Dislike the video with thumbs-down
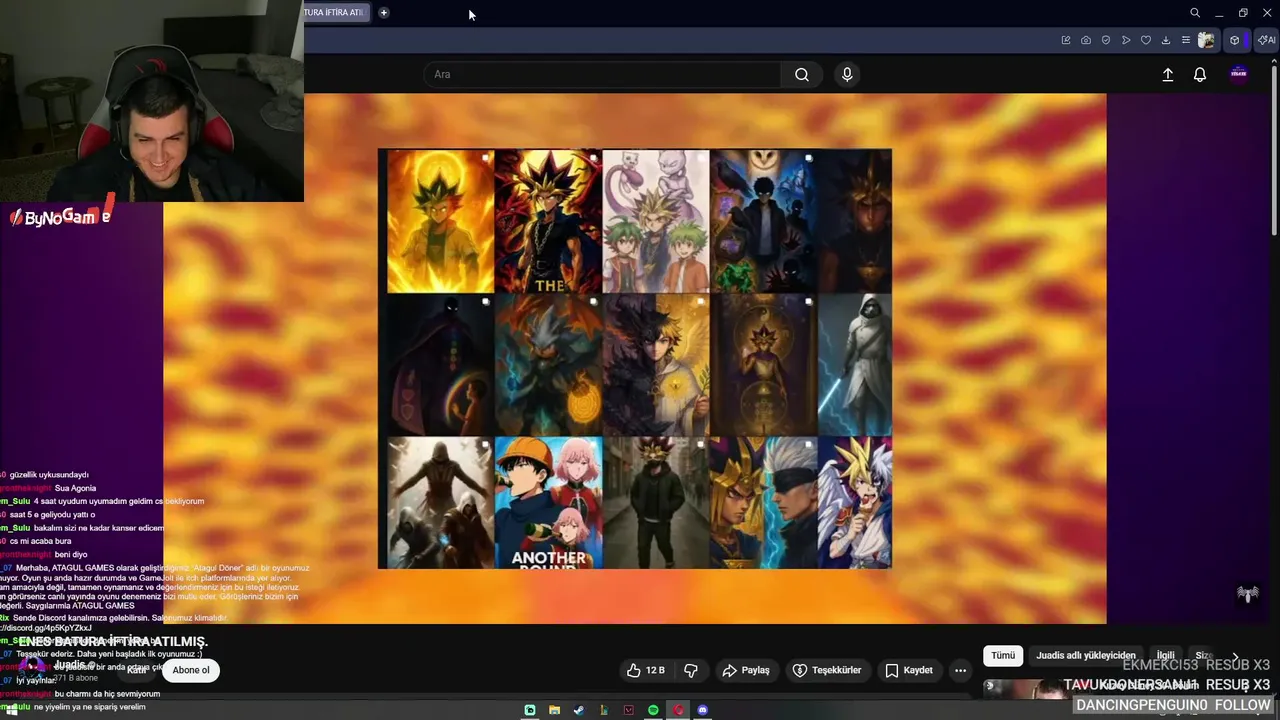Screen dimensions: 1280x720 [691, 670]
